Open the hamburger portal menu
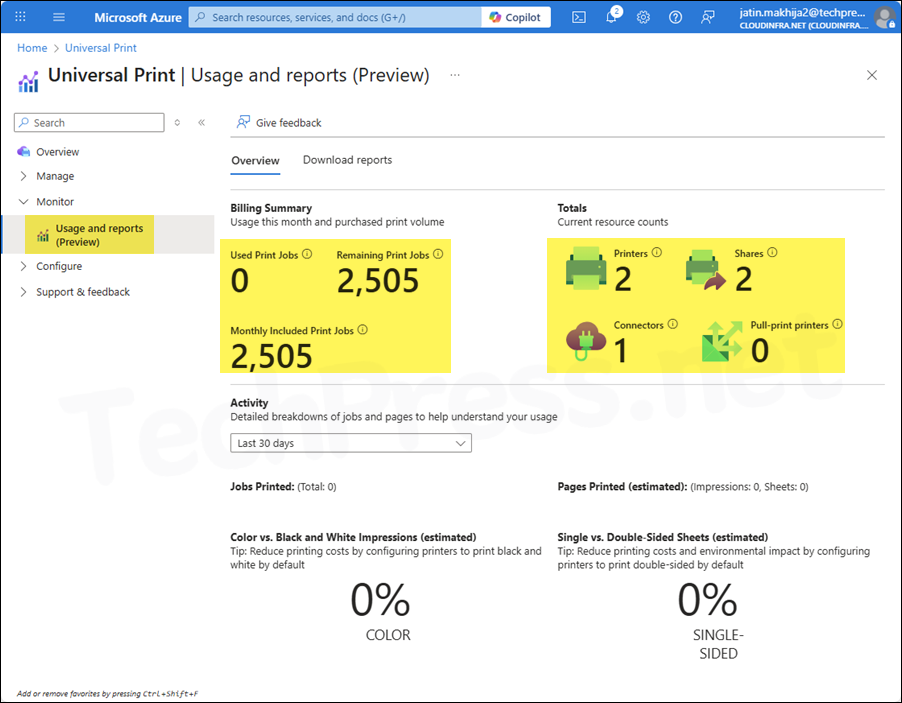 point(59,17)
